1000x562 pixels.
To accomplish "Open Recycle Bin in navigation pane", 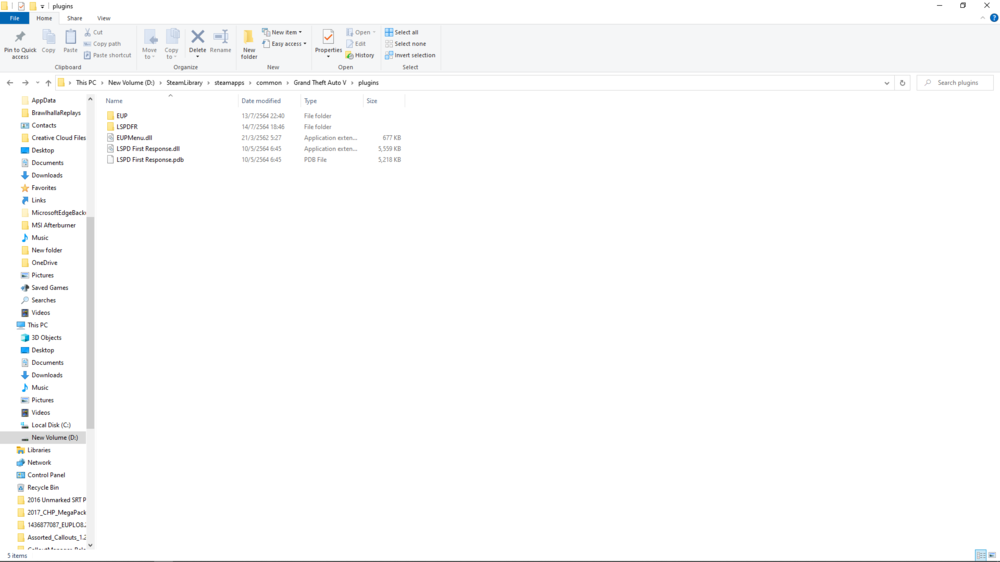I will click(x=42, y=487).
